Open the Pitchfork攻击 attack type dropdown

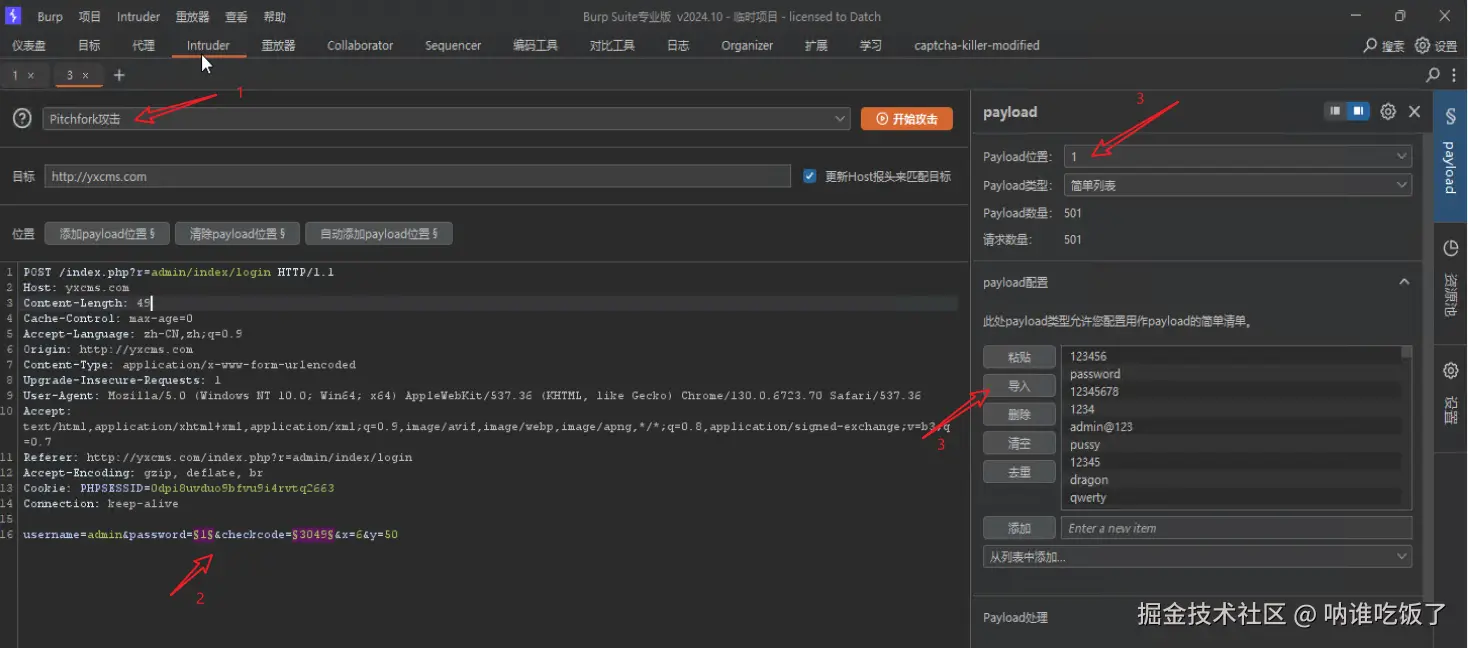pos(446,119)
